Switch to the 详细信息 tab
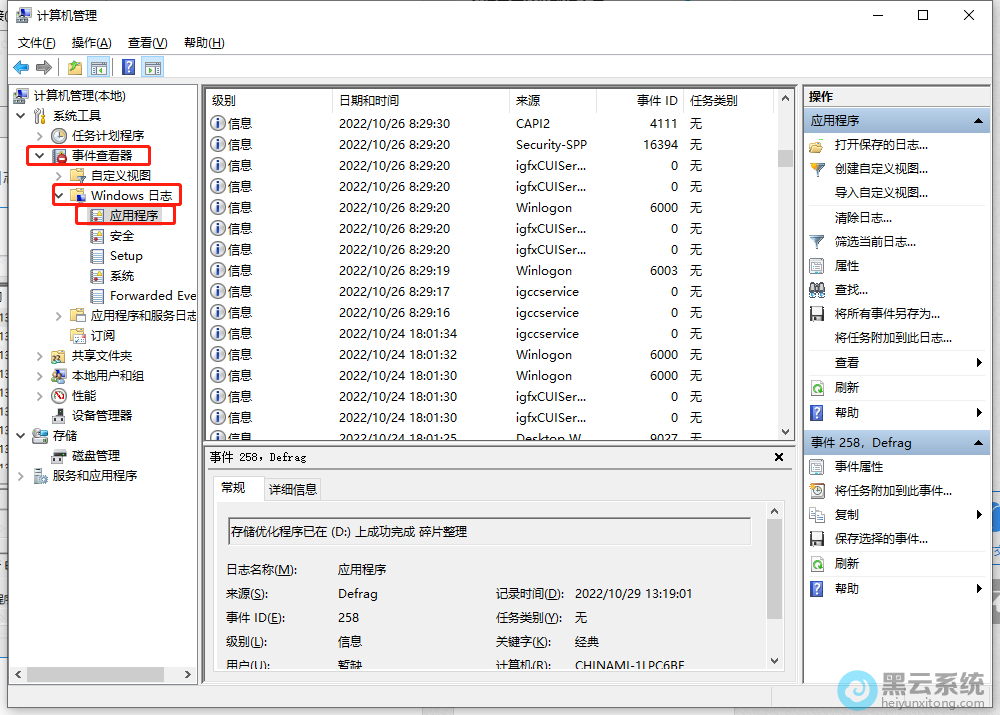The height and width of the screenshot is (715, 1000). (x=292, y=489)
